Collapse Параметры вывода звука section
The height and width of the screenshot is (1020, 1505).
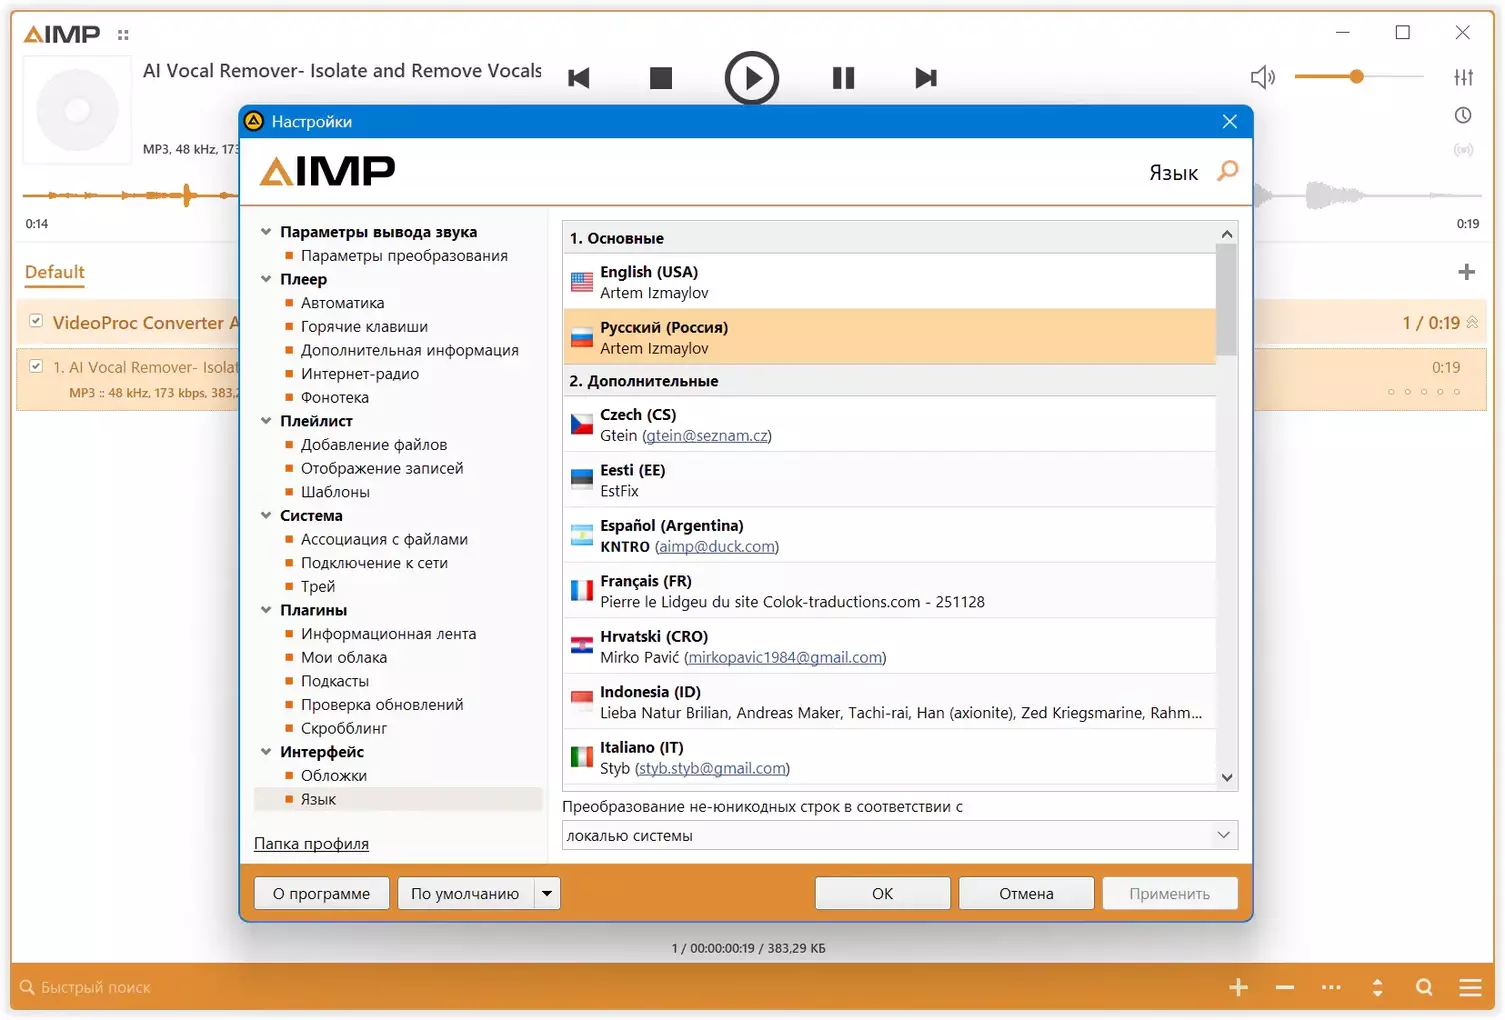pyautogui.click(x=266, y=232)
